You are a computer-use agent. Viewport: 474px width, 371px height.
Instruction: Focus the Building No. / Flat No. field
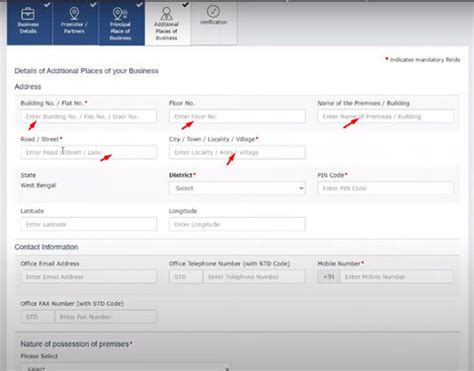coord(89,117)
